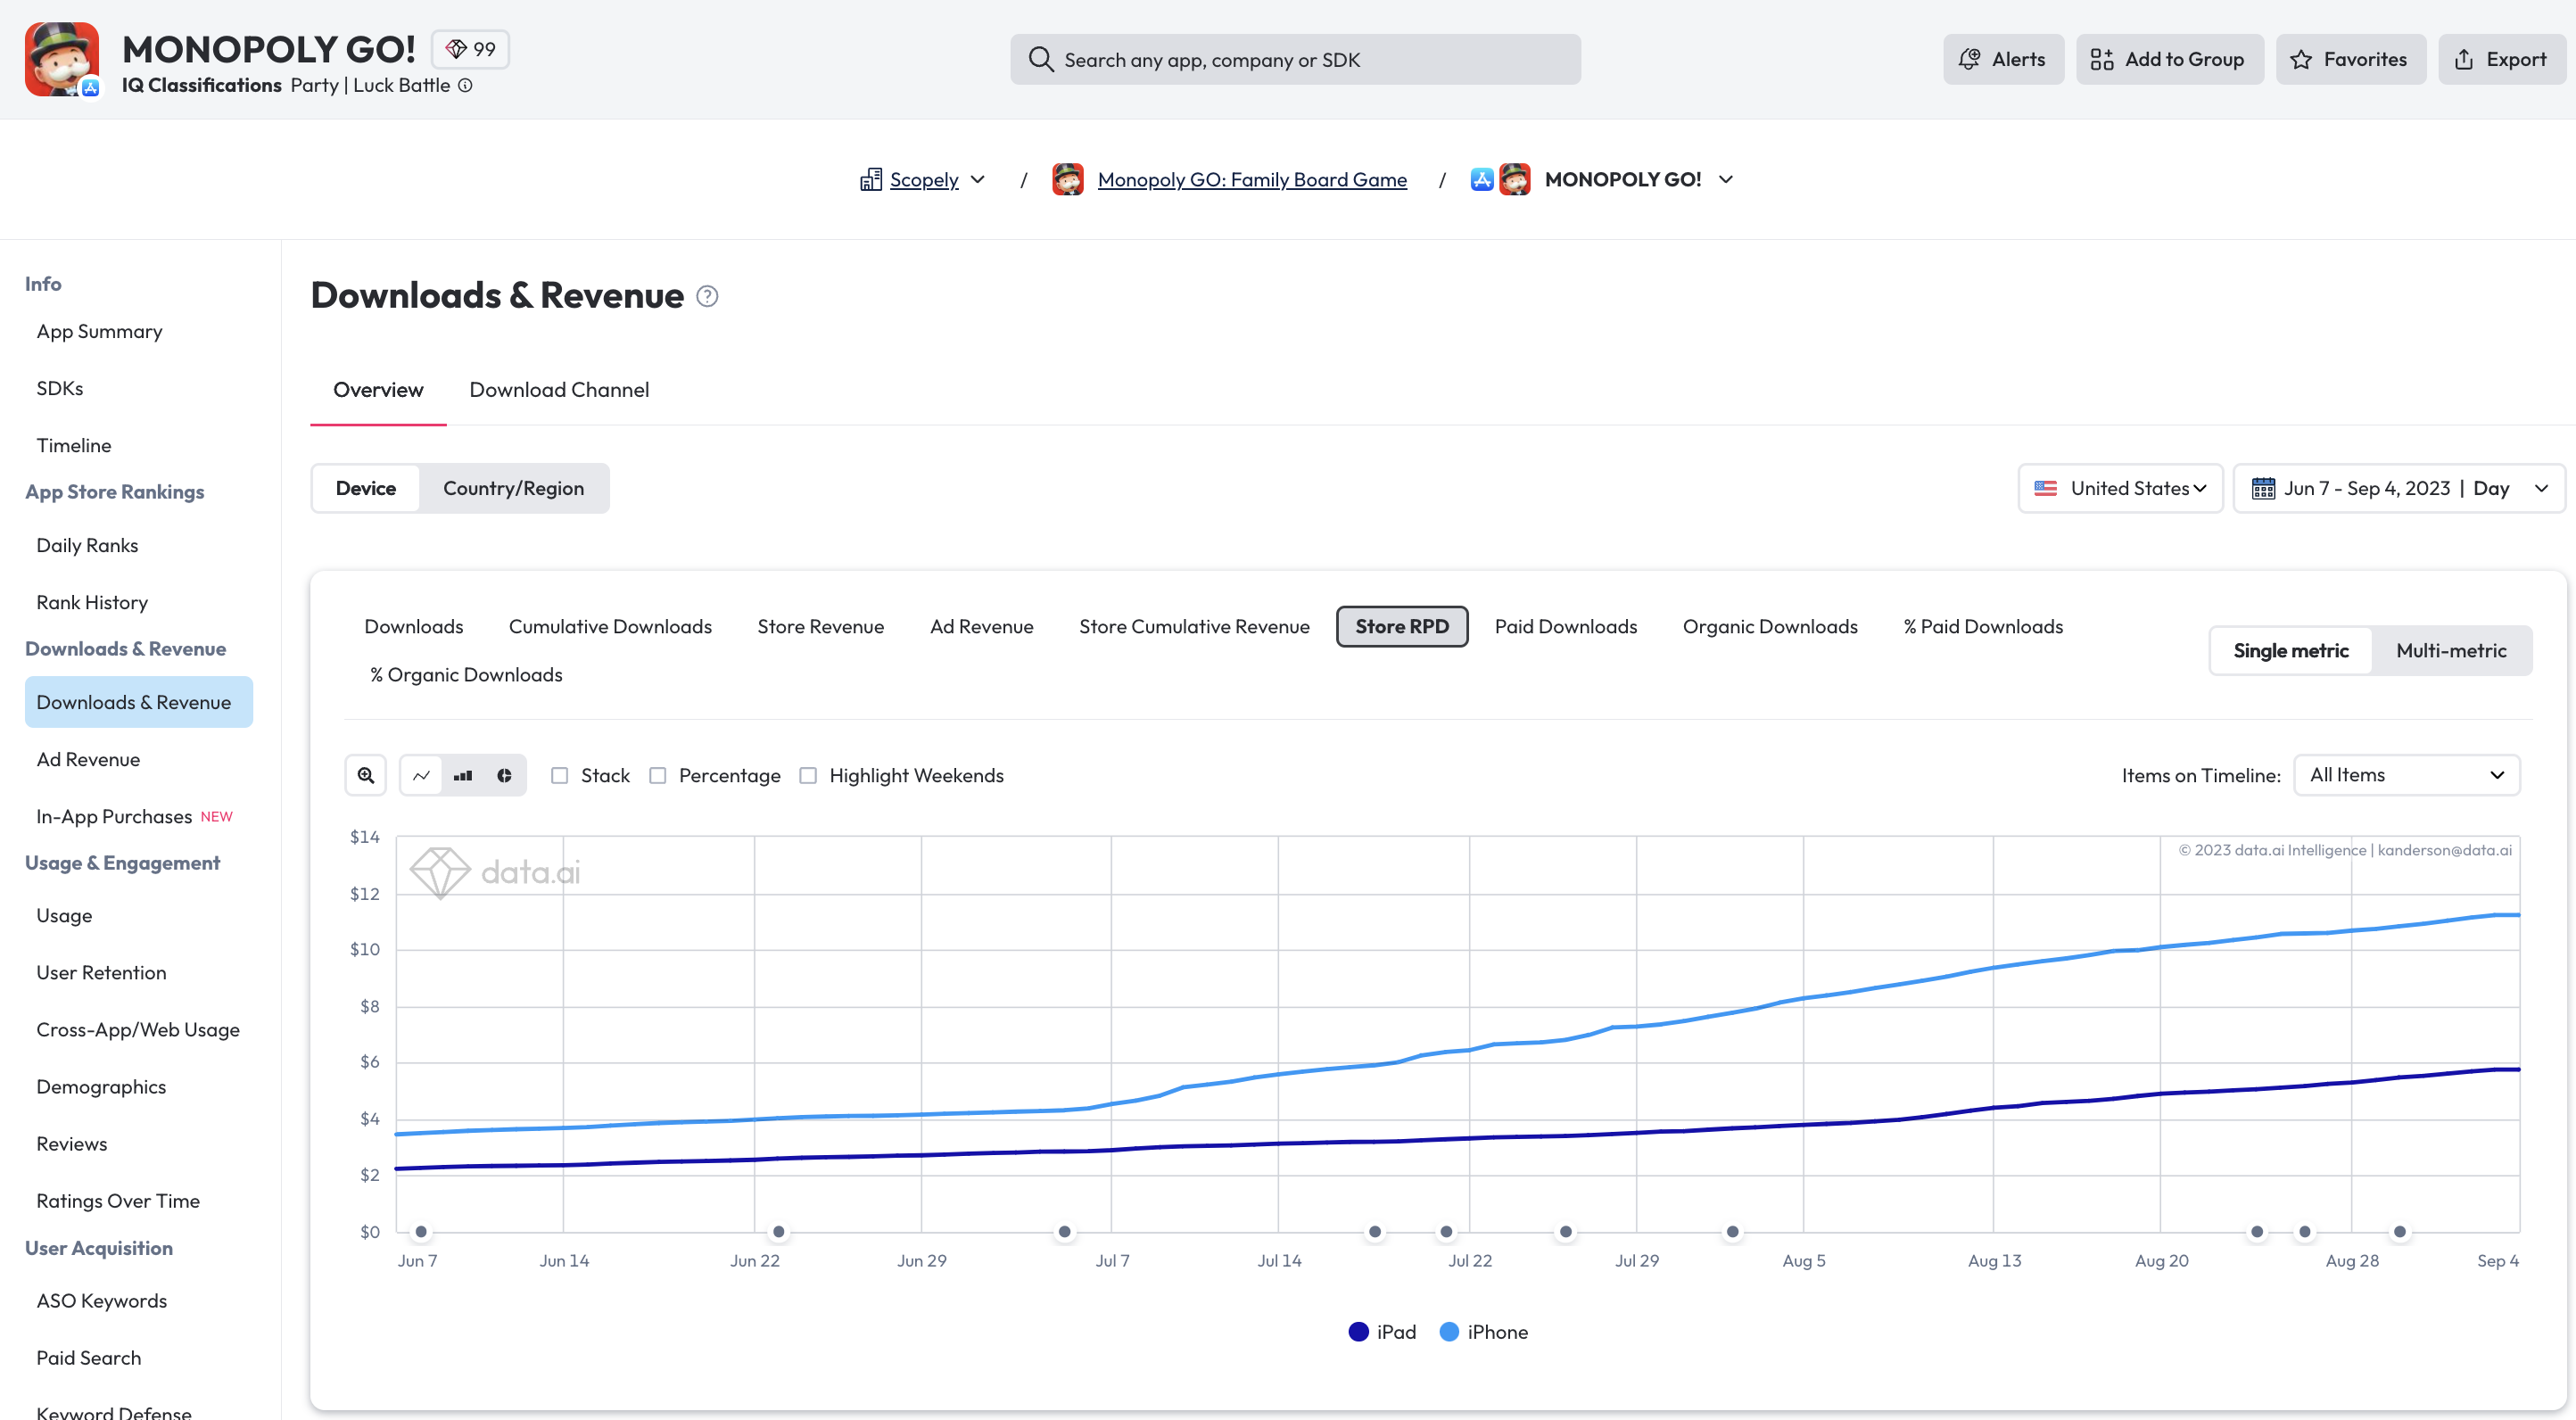2576x1420 pixels.
Task: Select the Store Revenue metric tab
Action: pos(821,626)
